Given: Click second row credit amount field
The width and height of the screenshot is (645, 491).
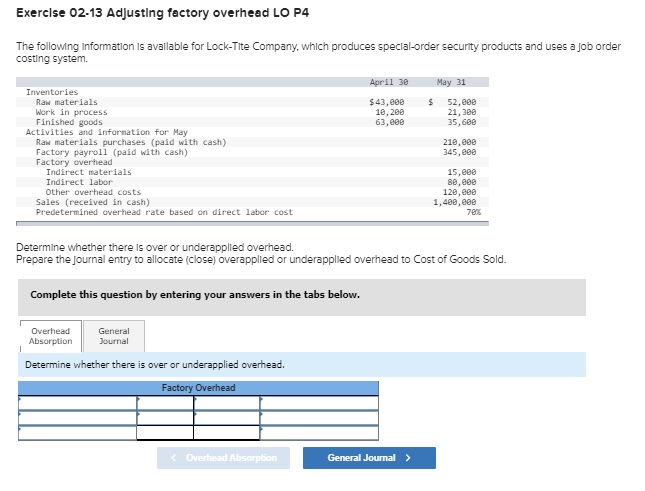Looking at the screenshot, I should pos(227,418).
